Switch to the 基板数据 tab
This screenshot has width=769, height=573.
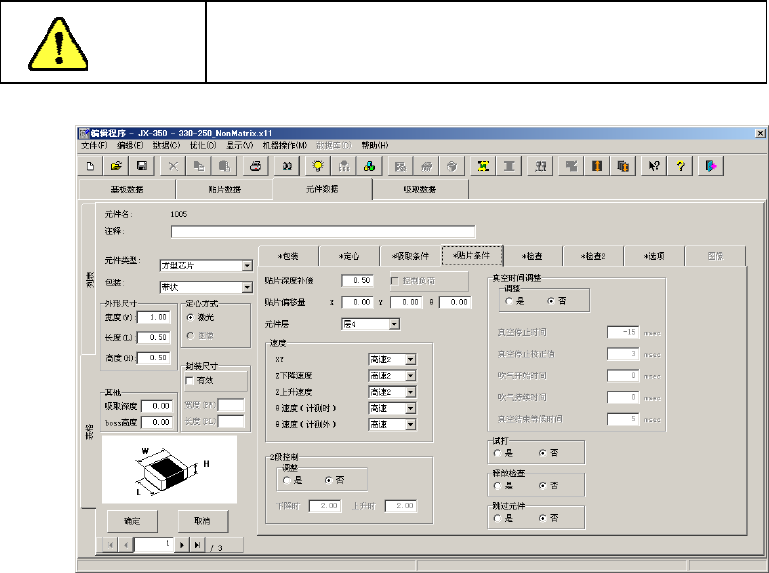pyautogui.click(x=126, y=189)
